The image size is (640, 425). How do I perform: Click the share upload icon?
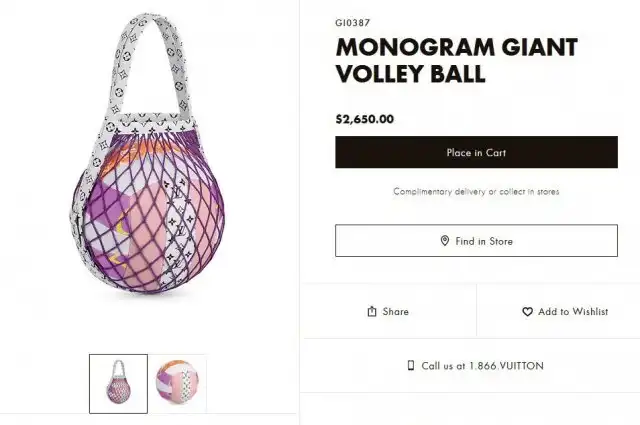coord(372,312)
